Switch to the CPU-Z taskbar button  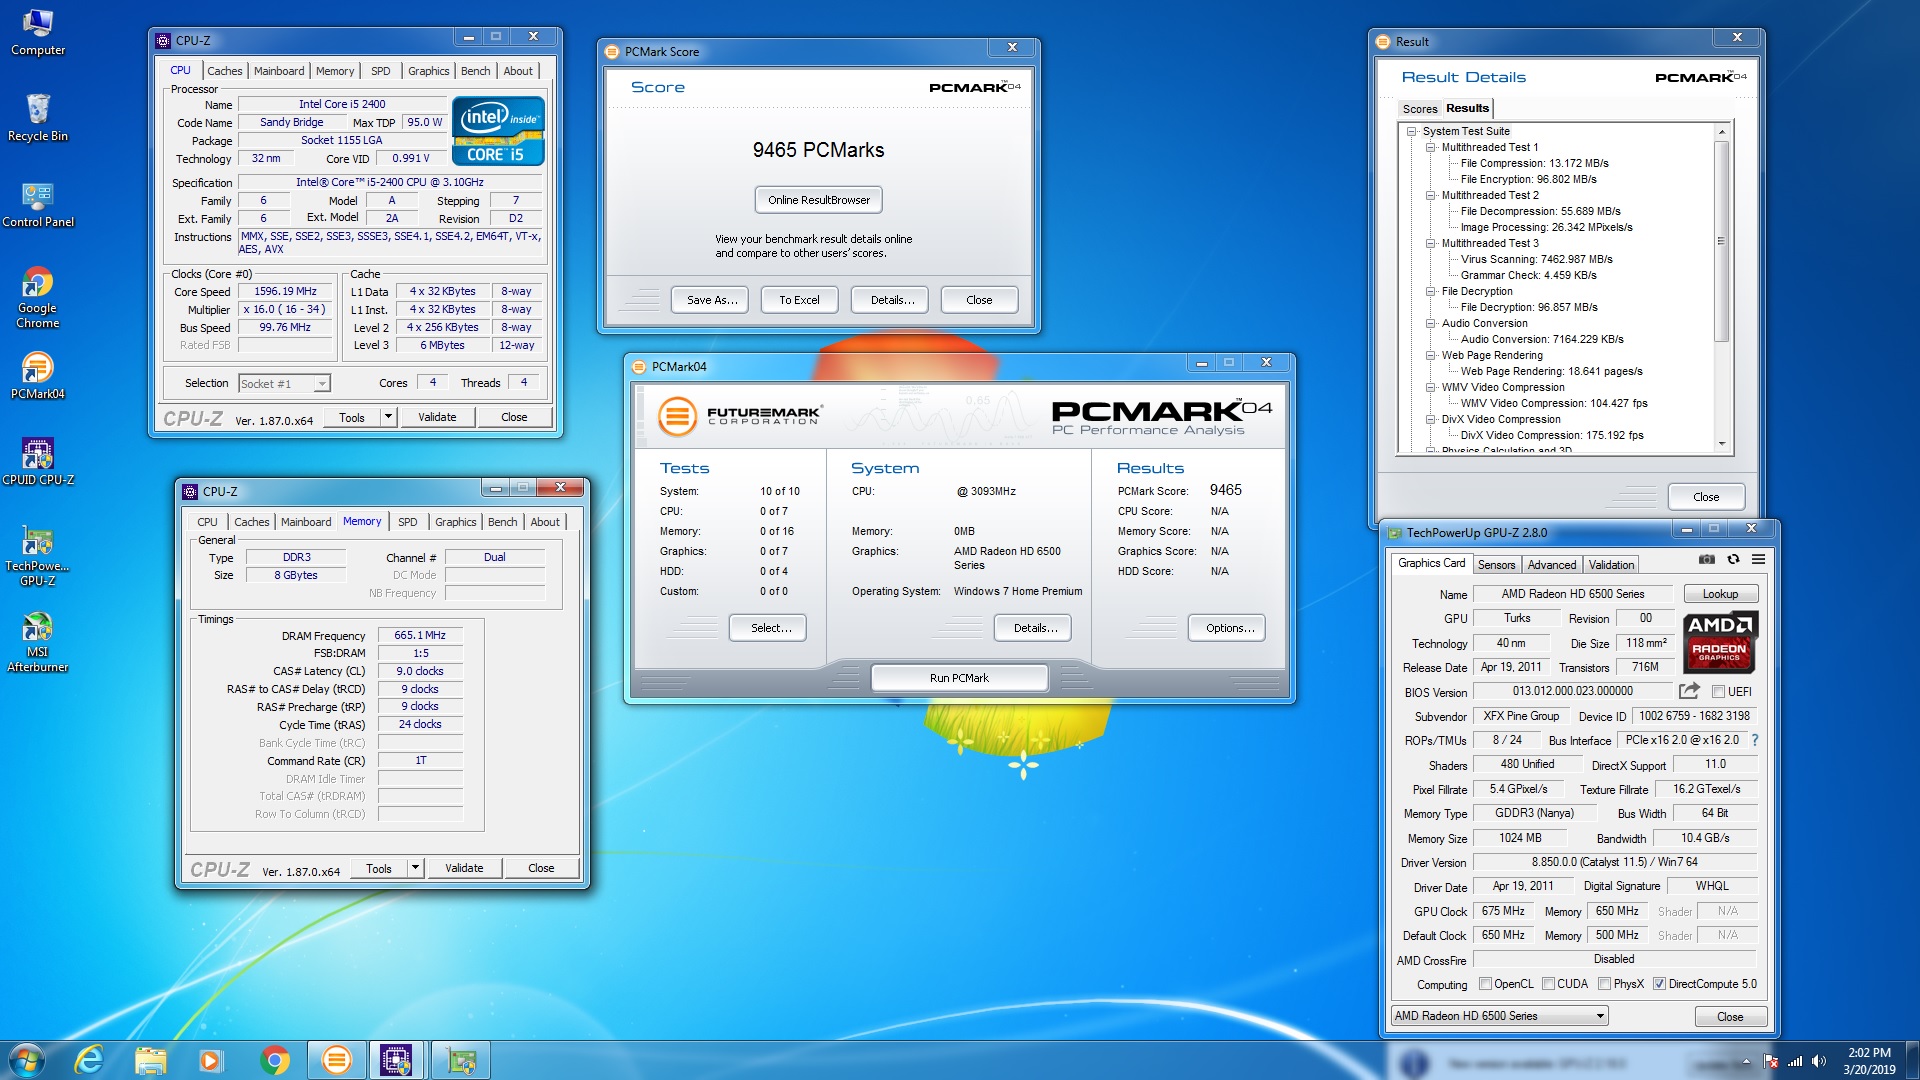[397, 1060]
